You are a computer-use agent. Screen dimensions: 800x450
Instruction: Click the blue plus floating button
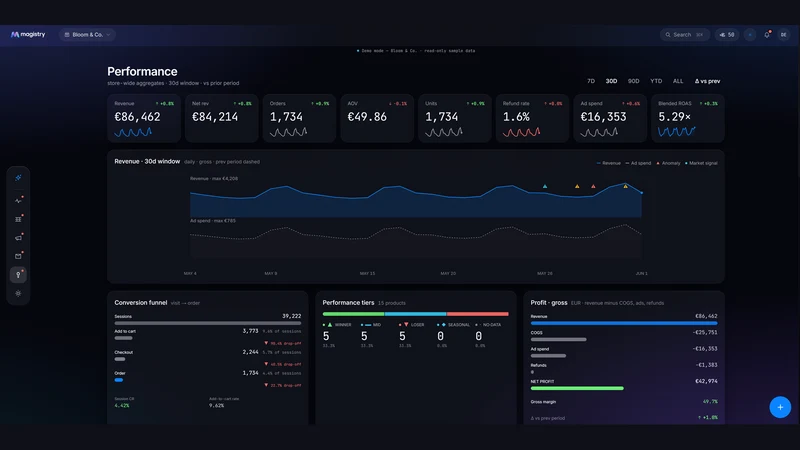click(780, 407)
